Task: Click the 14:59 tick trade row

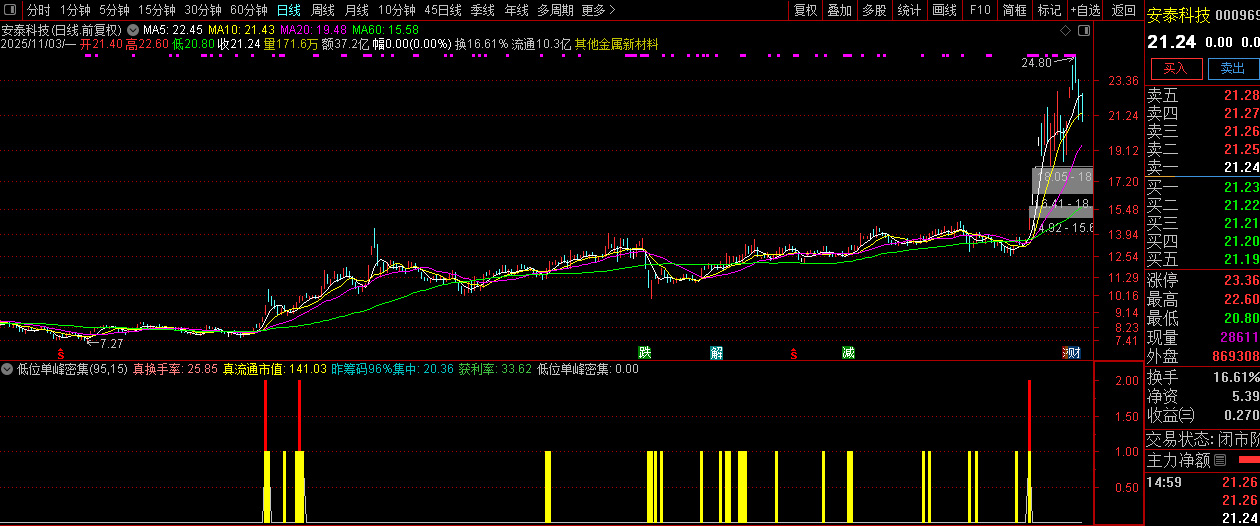Action: tap(1203, 482)
